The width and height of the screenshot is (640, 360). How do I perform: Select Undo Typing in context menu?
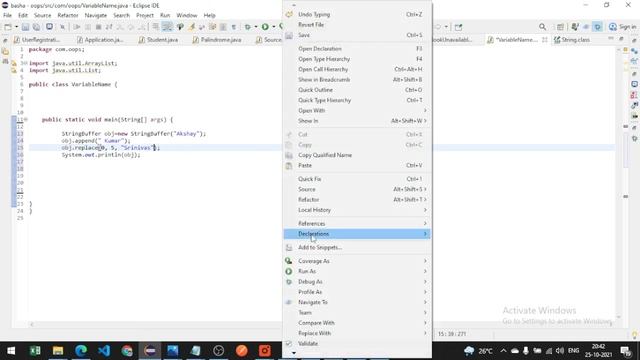[x=357, y=14]
